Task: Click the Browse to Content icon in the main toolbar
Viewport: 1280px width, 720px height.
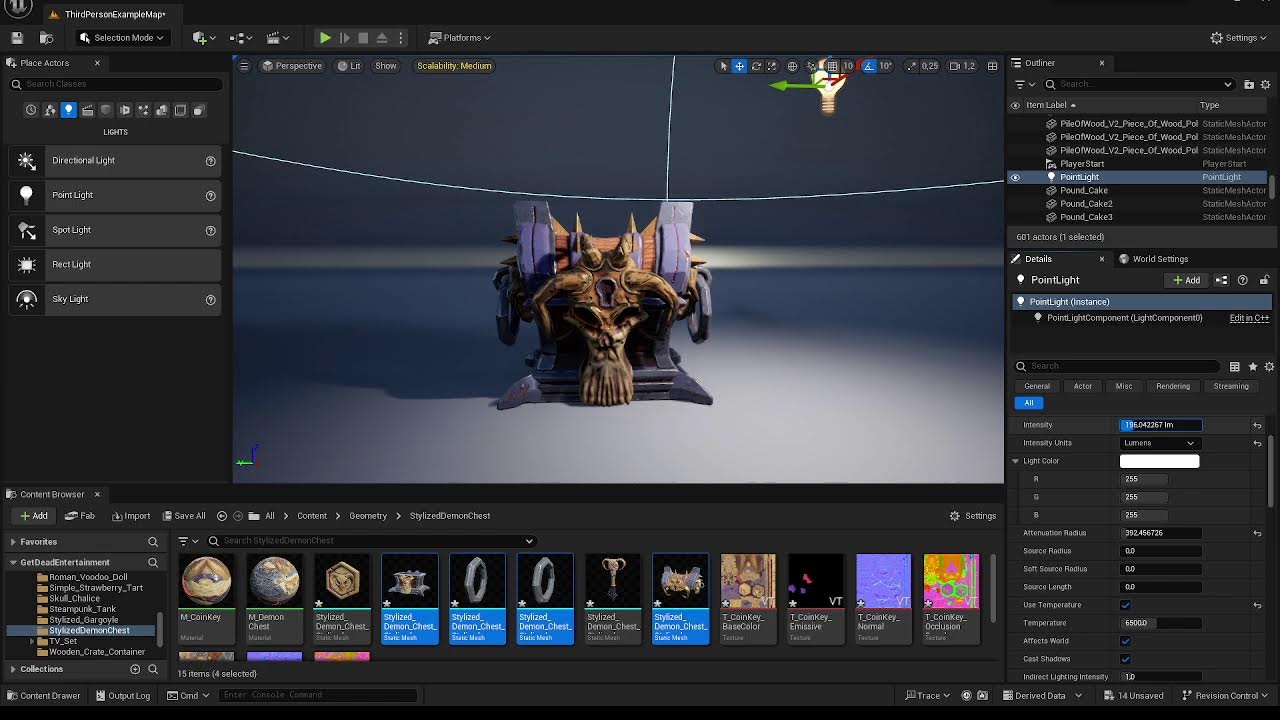Action: [x=46, y=38]
